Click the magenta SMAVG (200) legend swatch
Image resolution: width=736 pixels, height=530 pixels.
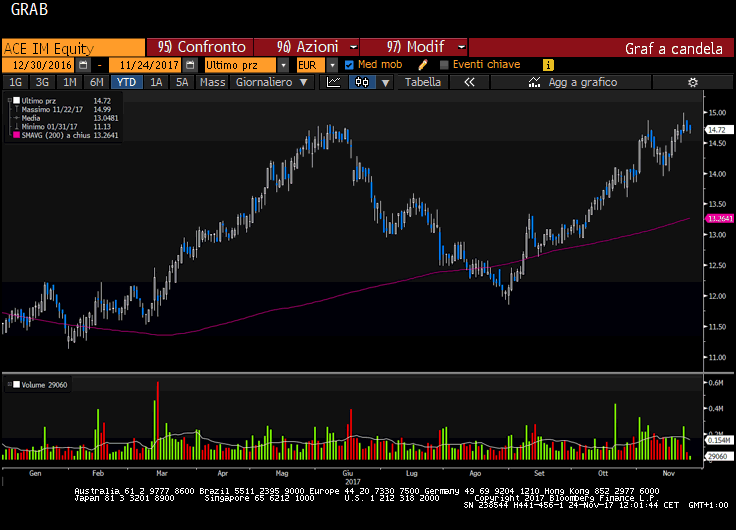point(14,135)
